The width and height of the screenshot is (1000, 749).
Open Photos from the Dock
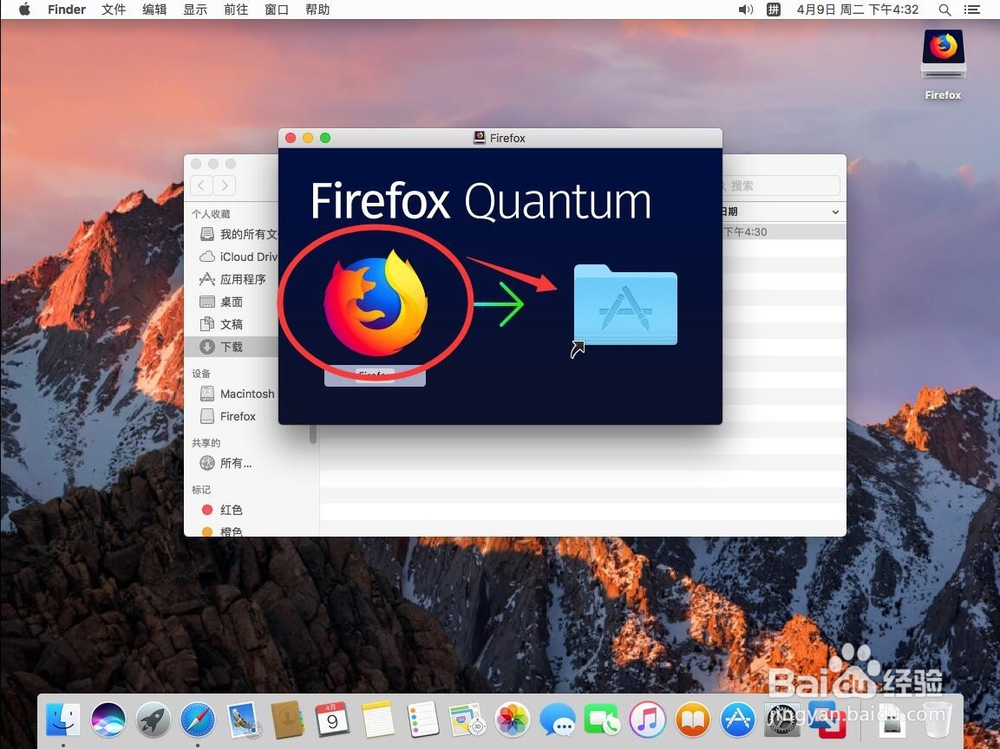[x=512, y=720]
